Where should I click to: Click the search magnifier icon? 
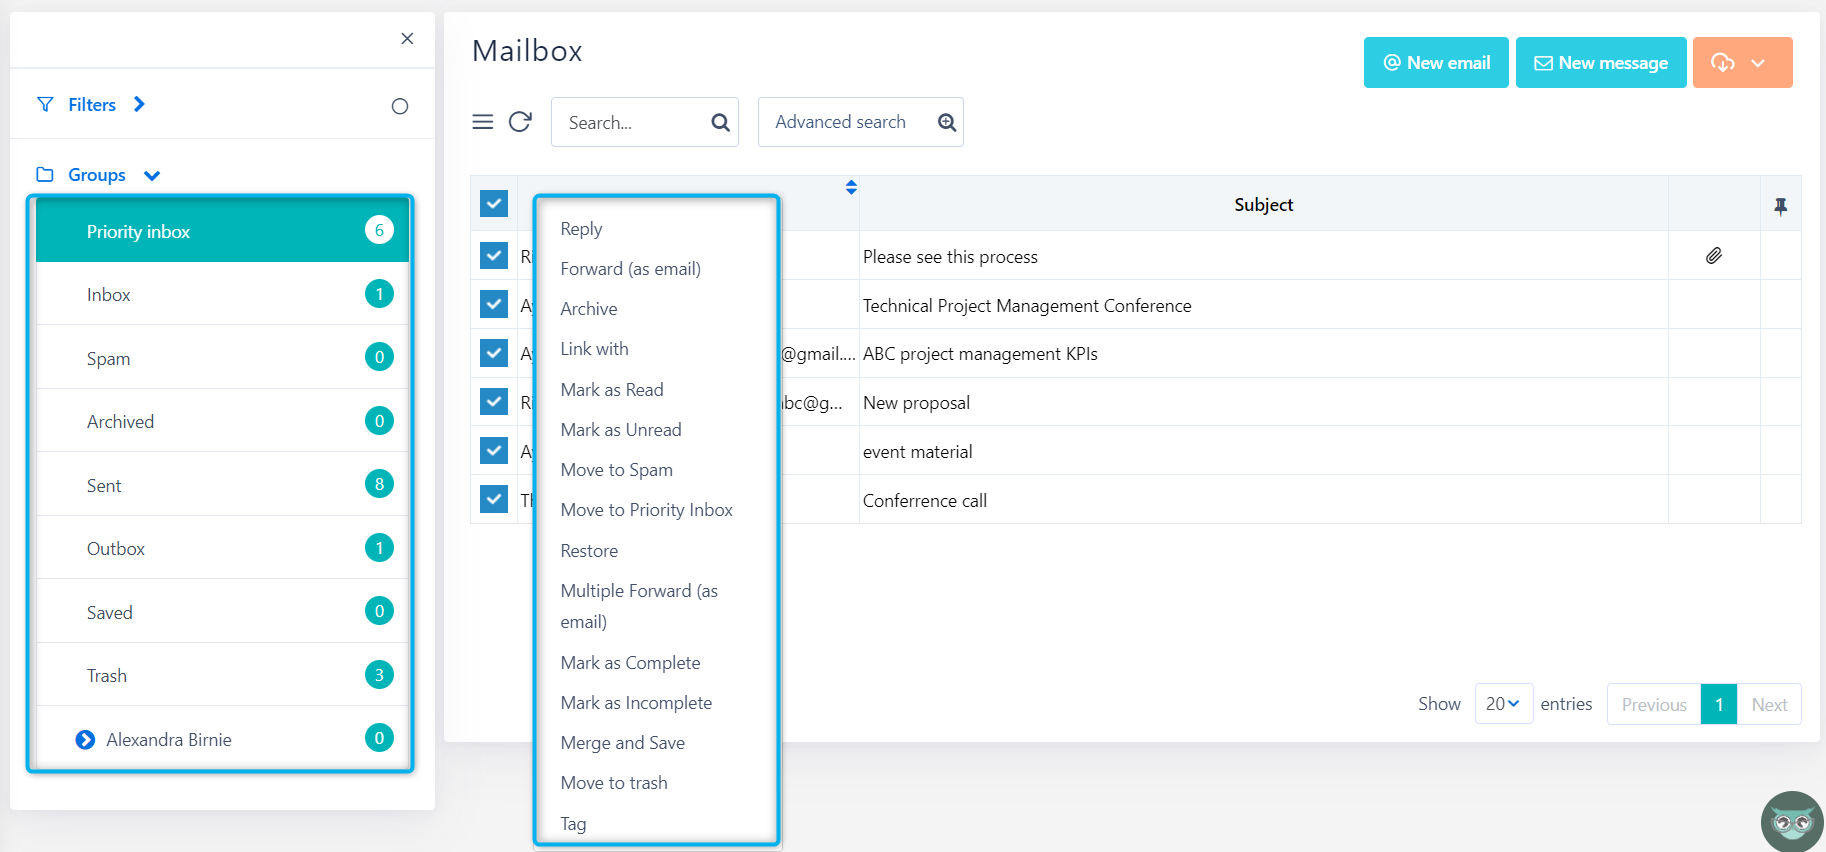pyautogui.click(x=720, y=122)
